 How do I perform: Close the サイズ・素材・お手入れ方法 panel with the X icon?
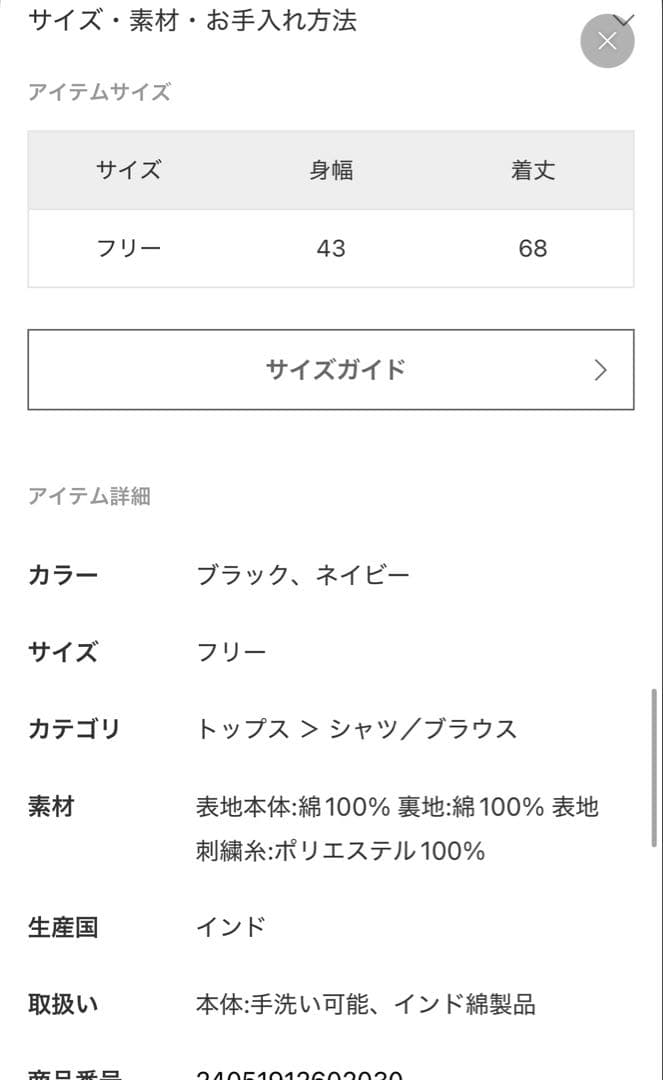coord(607,41)
